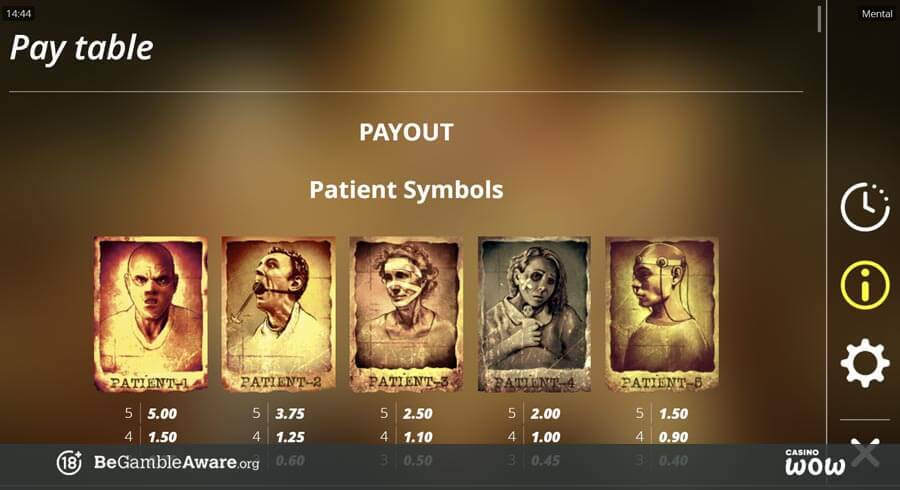Click the 14:44 clock display
The width and height of the screenshot is (900, 490).
[18, 14]
